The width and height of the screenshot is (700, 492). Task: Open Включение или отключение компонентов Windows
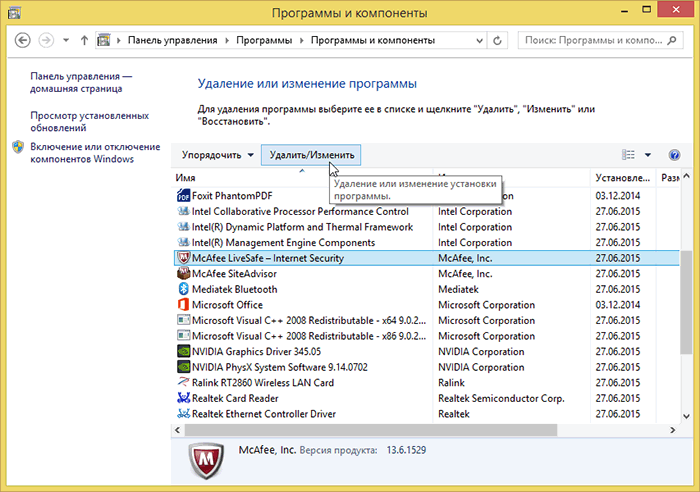point(95,153)
